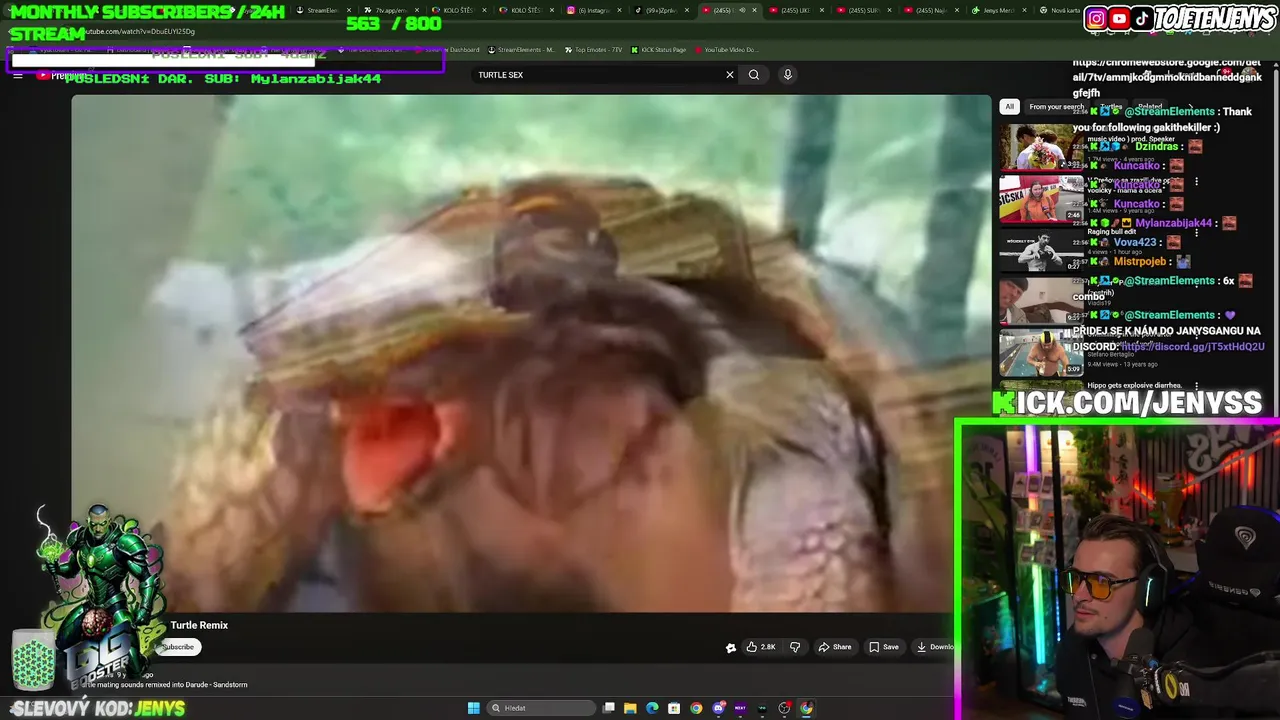Screen dimensions: 1280x720
Task: Mute the playing YouTube tab audio
Action: 741,10
